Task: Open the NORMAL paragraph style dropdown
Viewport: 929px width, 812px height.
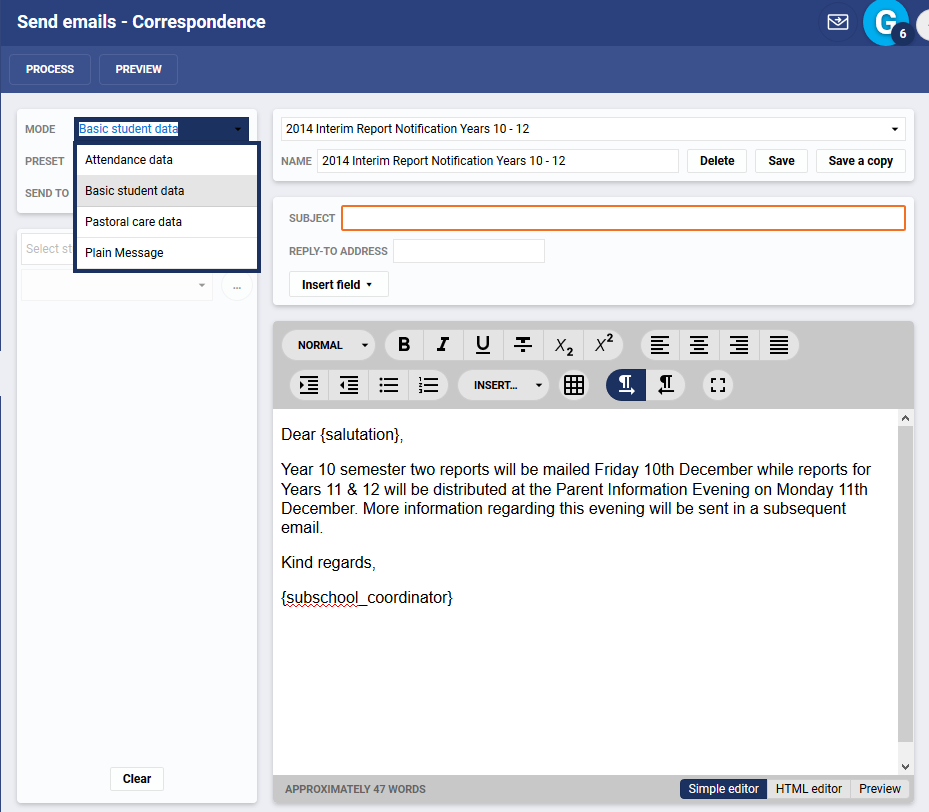Action: [328, 345]
